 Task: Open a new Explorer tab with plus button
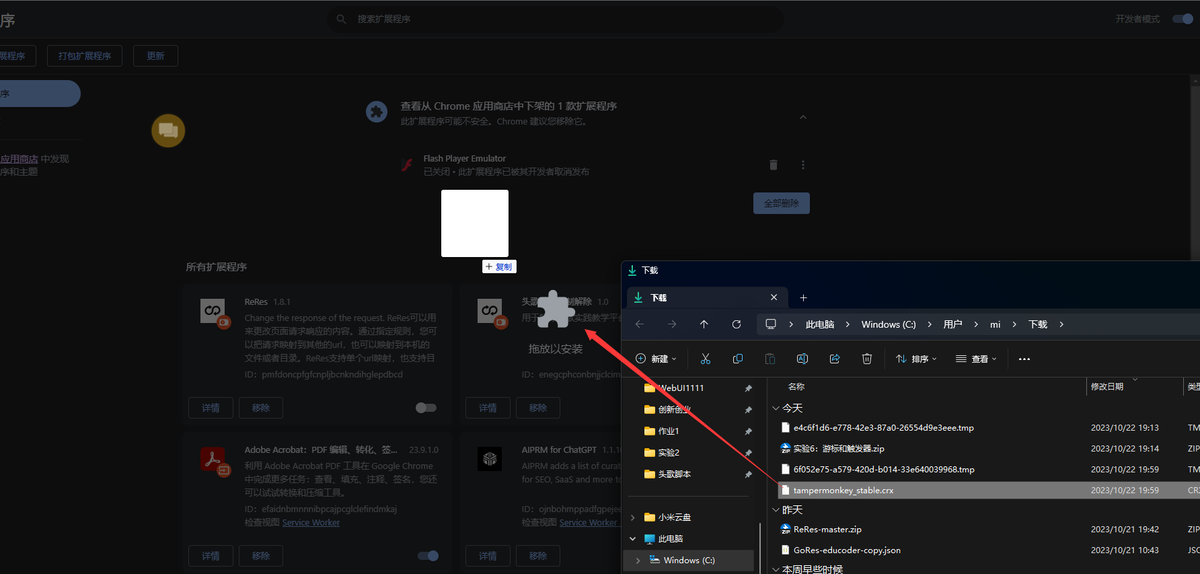803,298
